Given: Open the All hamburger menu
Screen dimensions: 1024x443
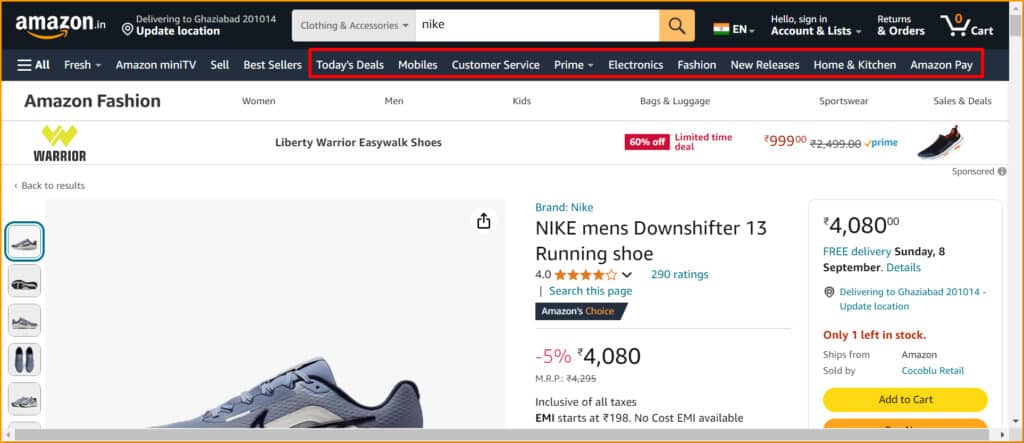Looking at the screenshot, I should [x=33, y=65].
